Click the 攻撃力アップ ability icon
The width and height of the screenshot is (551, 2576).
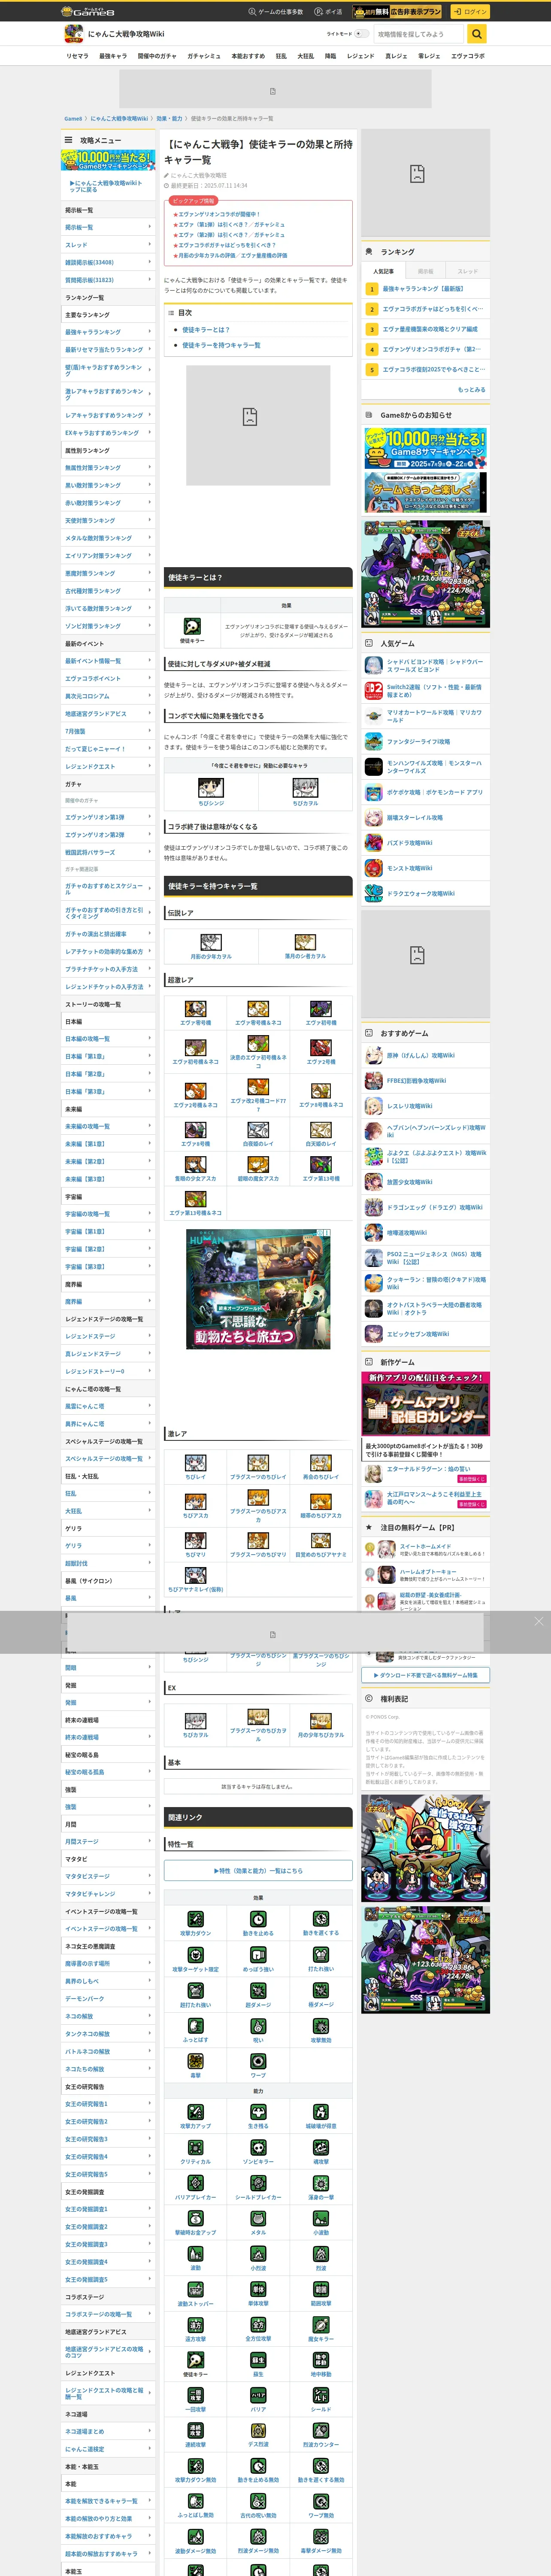pos(196,2111)
